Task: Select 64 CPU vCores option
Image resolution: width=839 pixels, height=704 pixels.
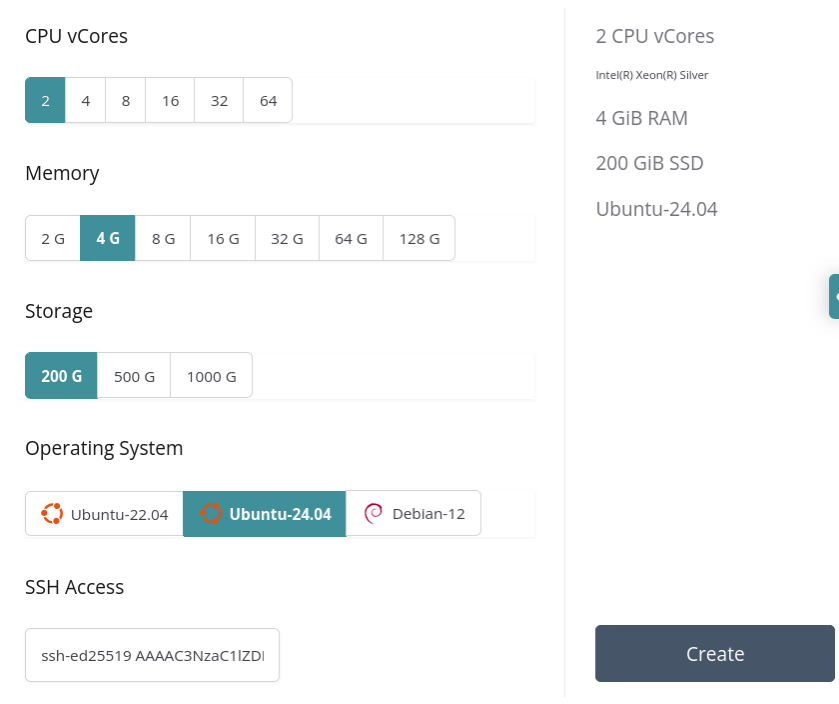Action: (x=268, y=101)
